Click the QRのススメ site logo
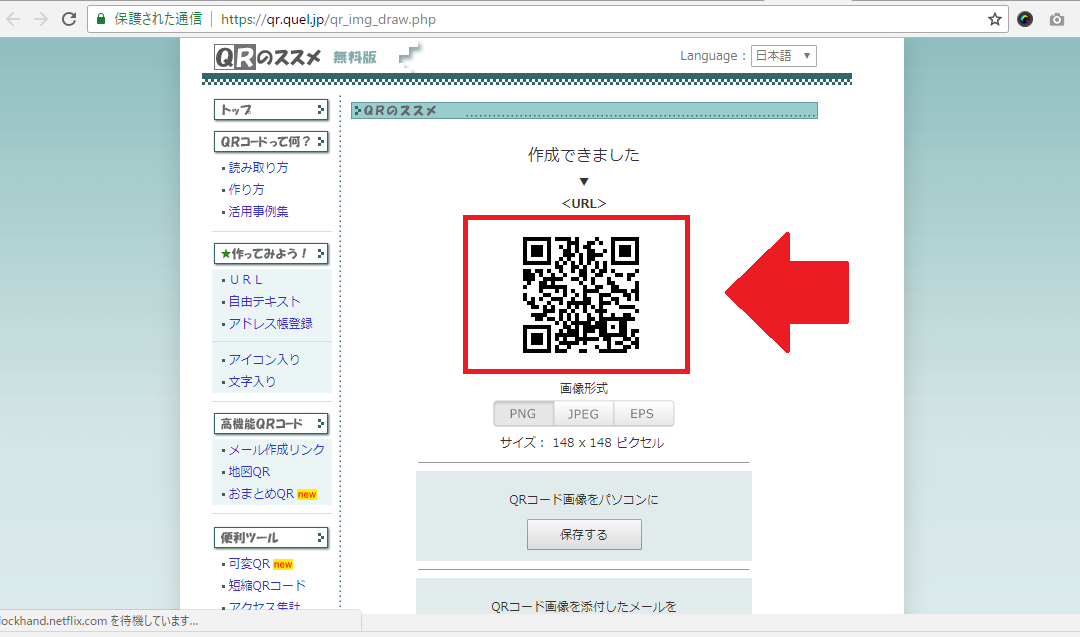Screen dimensions: 1080x637 (268, 57)
